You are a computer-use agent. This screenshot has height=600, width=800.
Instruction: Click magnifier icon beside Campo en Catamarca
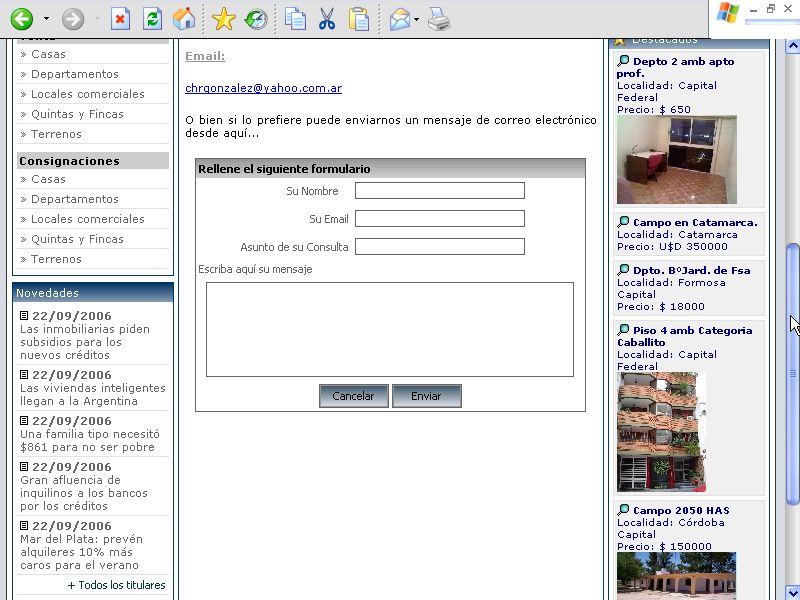623,222
